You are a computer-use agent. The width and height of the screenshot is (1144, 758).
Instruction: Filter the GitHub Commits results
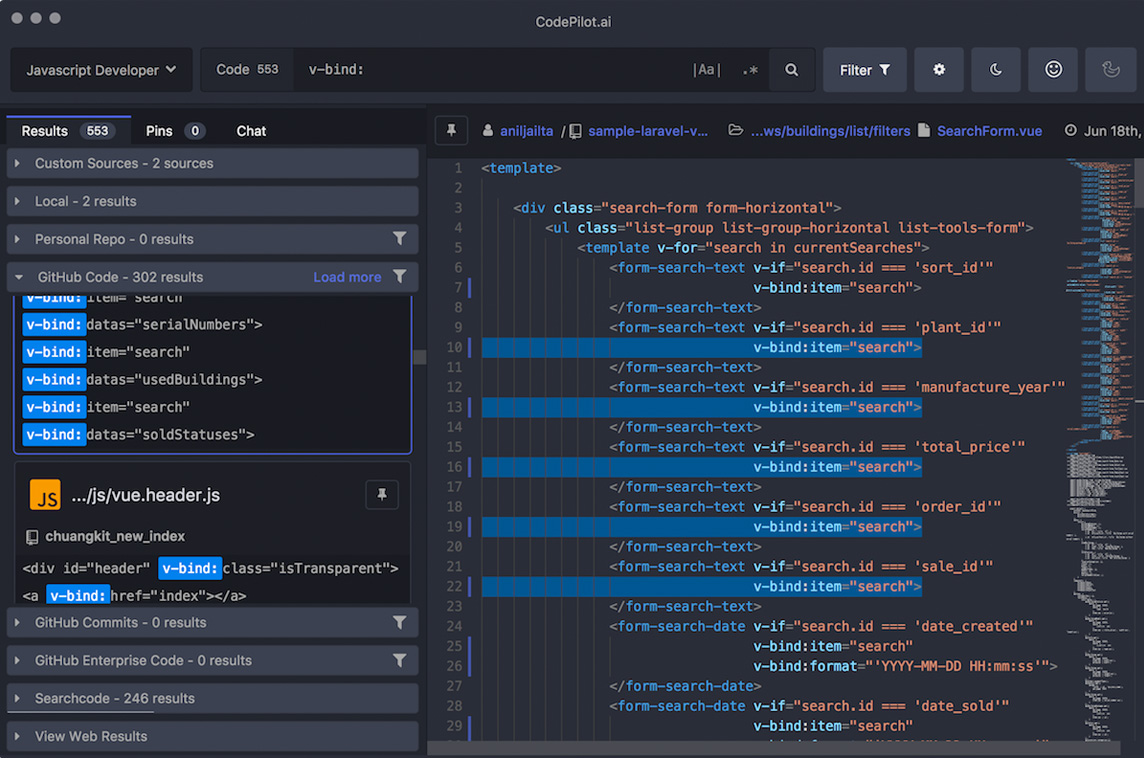tap(400, 622)
